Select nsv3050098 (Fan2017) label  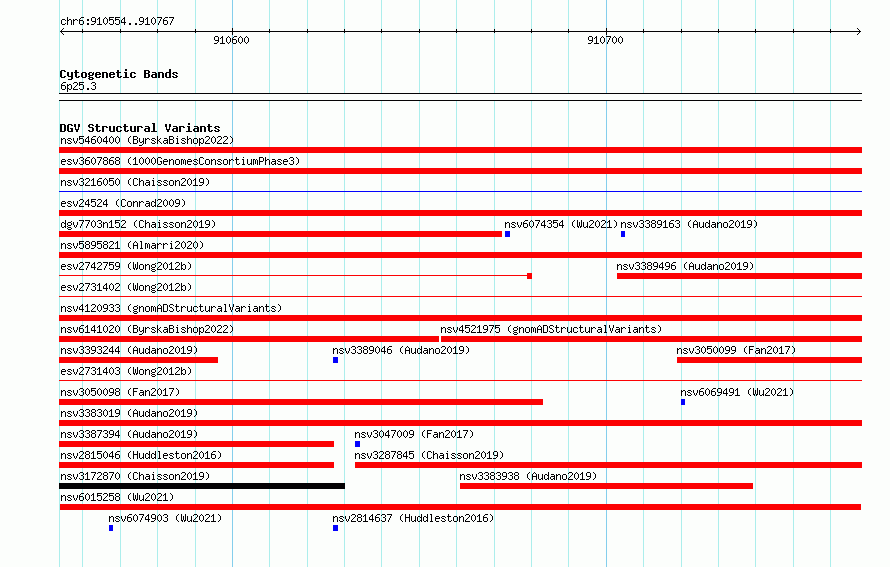(120, 392)
